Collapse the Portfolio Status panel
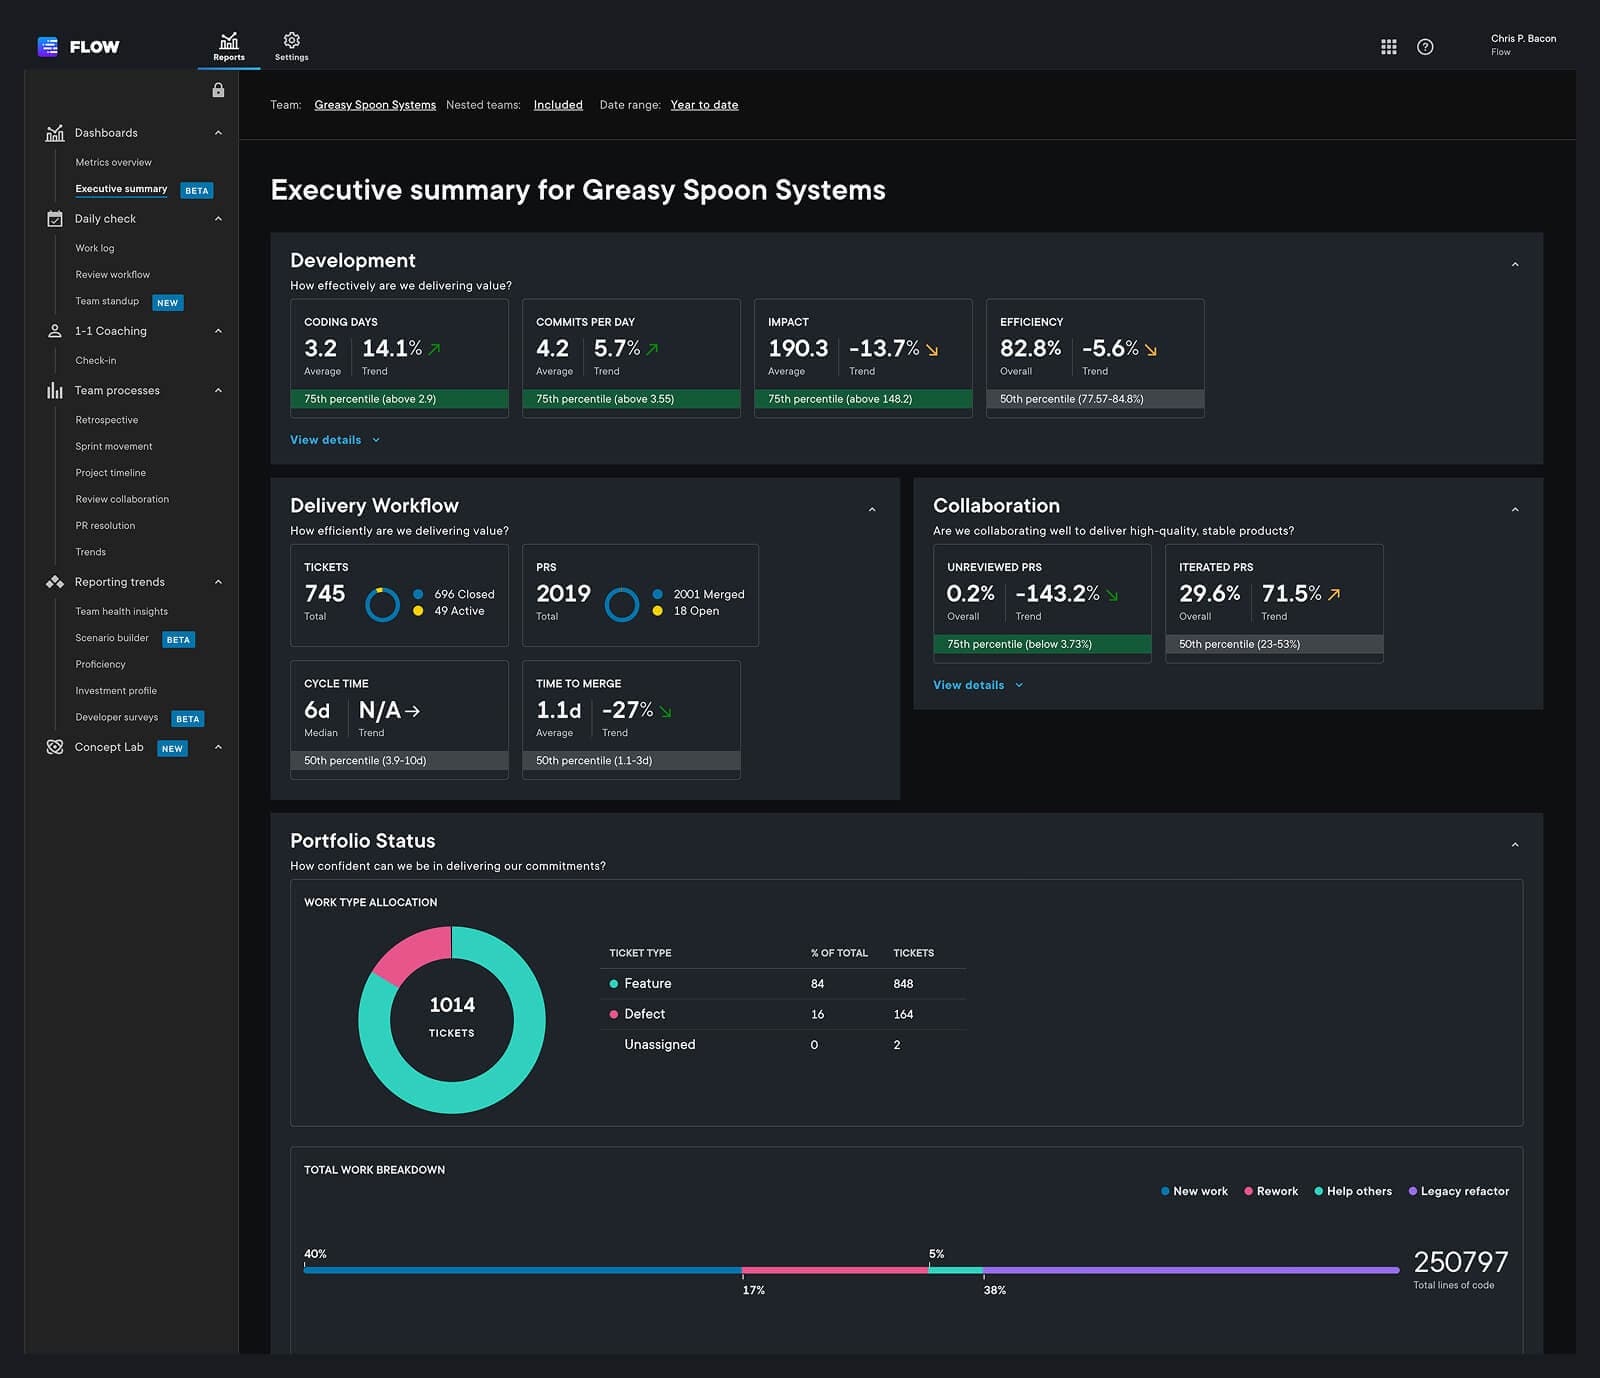 1515,845
